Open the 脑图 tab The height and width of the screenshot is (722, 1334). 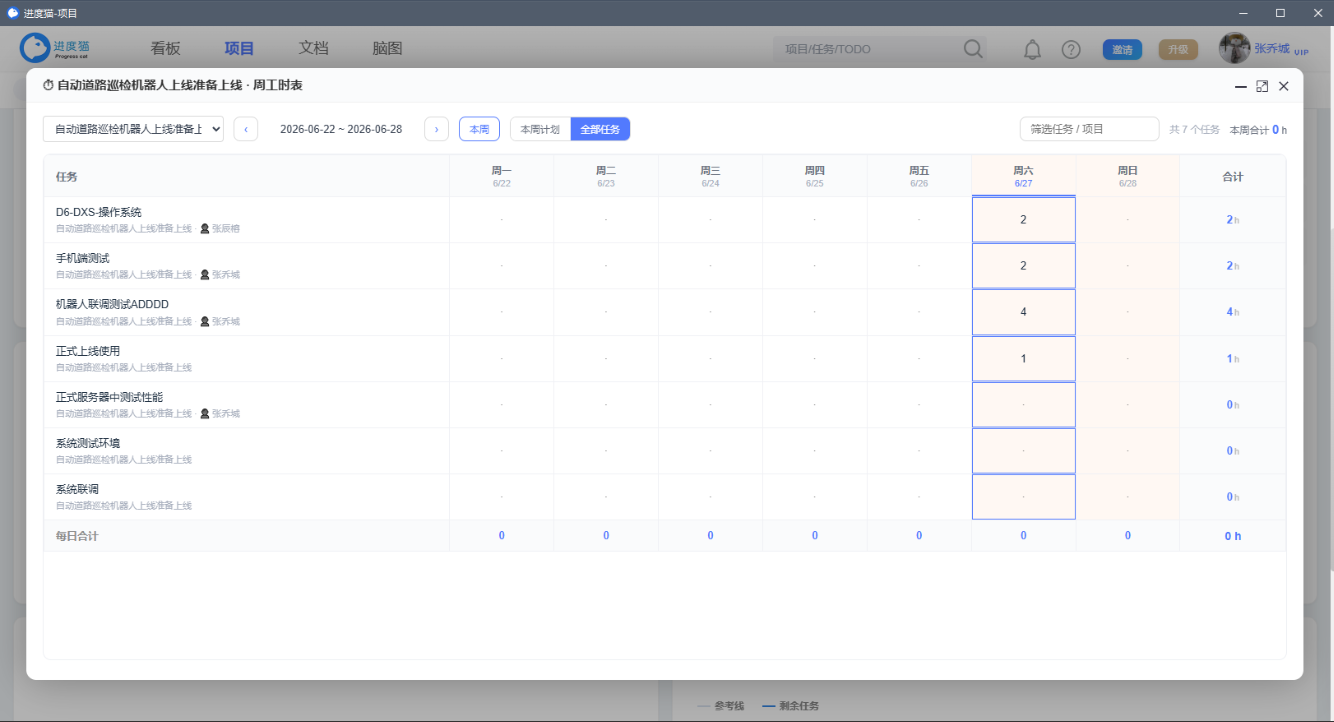tap(387, 48)
